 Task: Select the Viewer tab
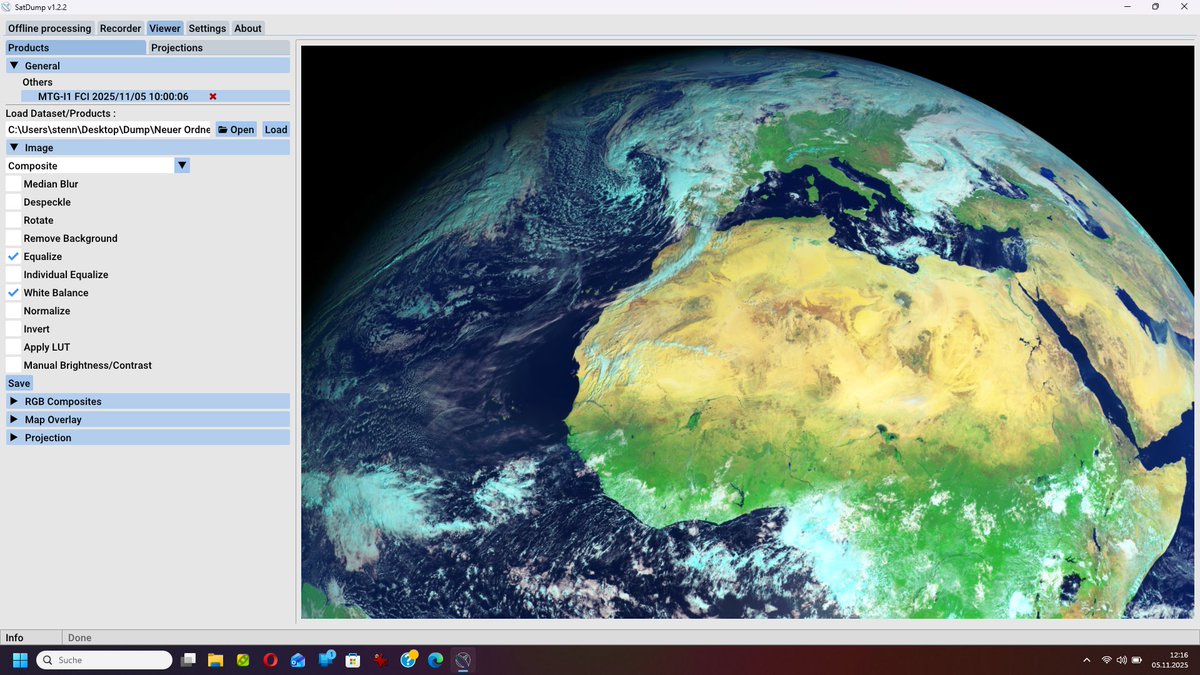(x=165, y=28)
